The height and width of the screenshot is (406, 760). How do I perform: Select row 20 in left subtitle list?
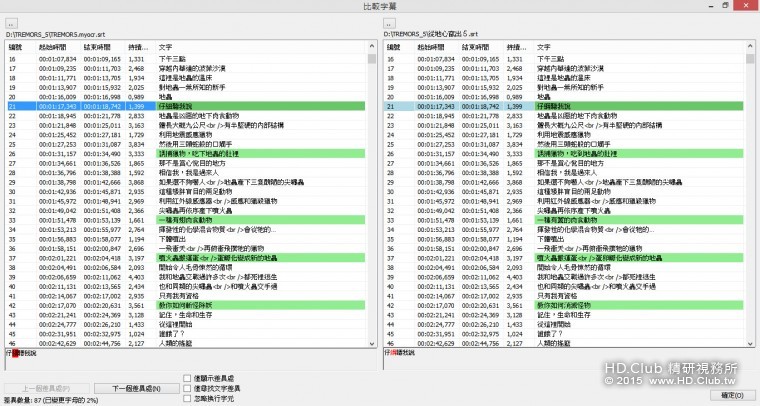(x=186, y=97)
